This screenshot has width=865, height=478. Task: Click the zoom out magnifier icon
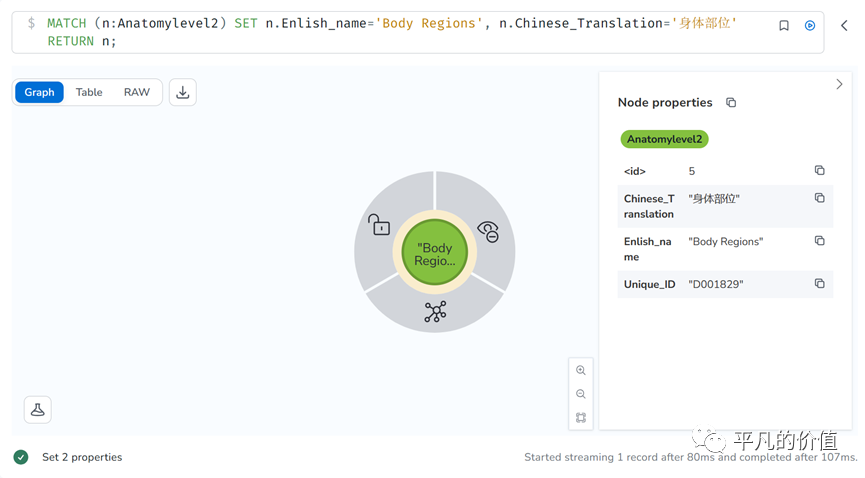click(x=581, y=394)
